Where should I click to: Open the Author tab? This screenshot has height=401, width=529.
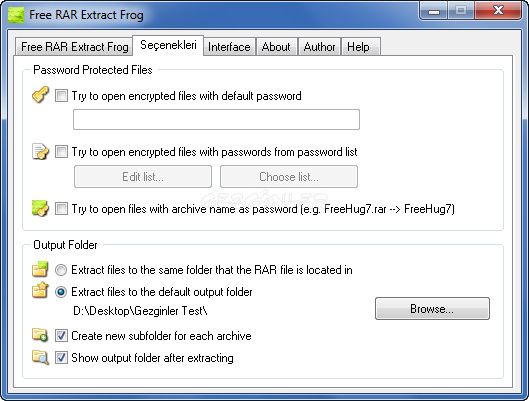click(x=319, y=47)
